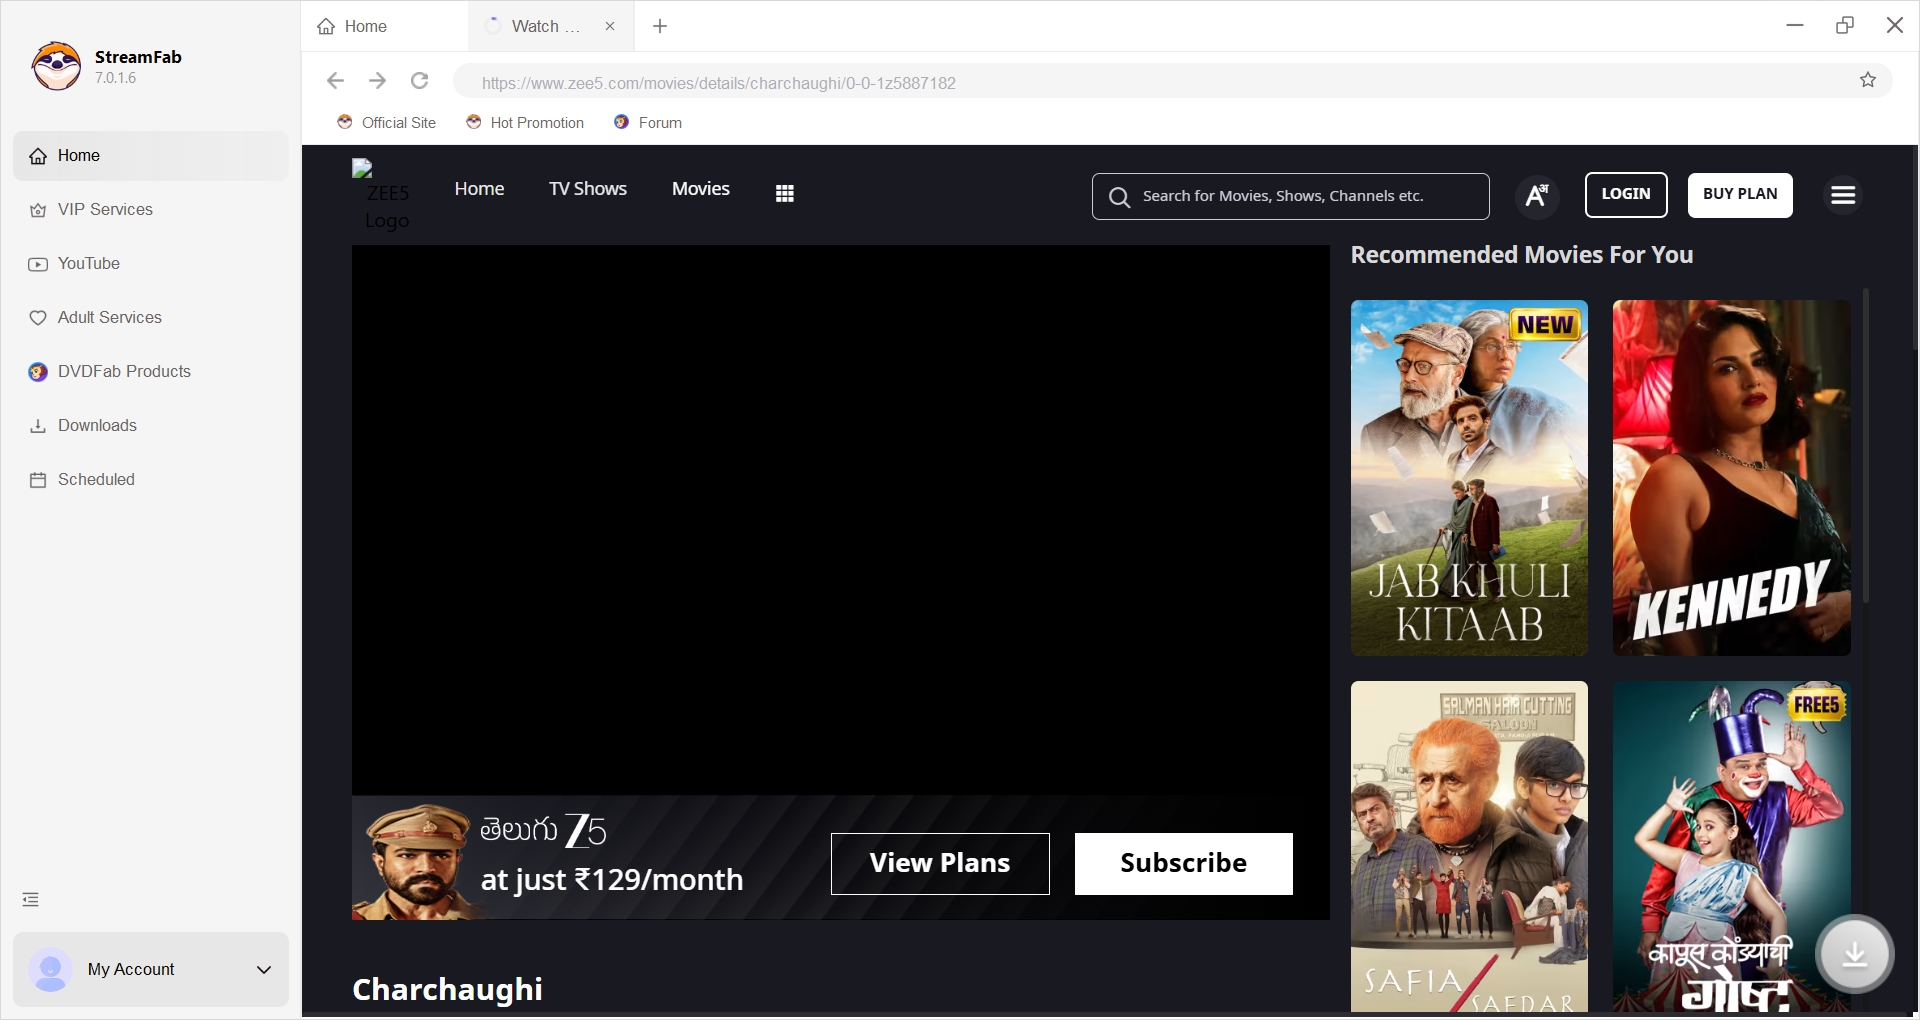Open a new browser tab
Image resolution: width=1920 pixels, height=1020 pixels.
point(659,26)
